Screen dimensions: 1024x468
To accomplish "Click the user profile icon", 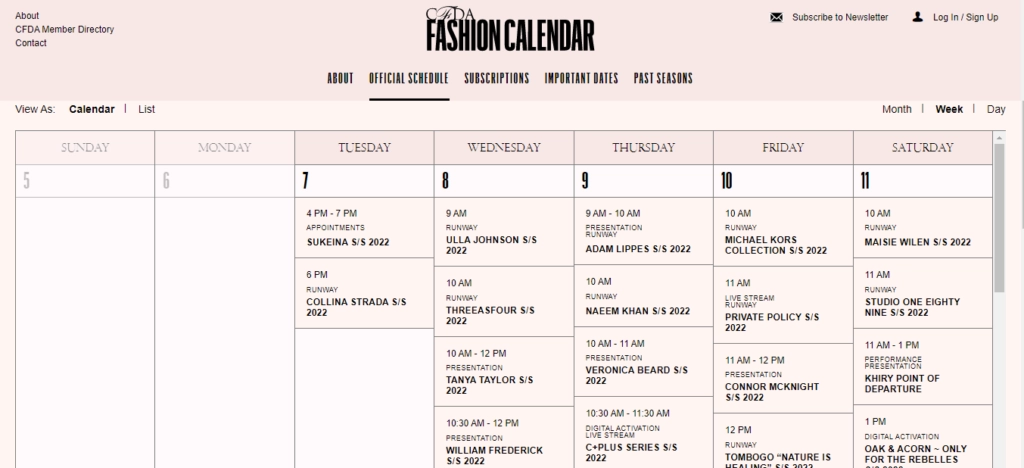I will pyautogui.click(x=917, y=17).
